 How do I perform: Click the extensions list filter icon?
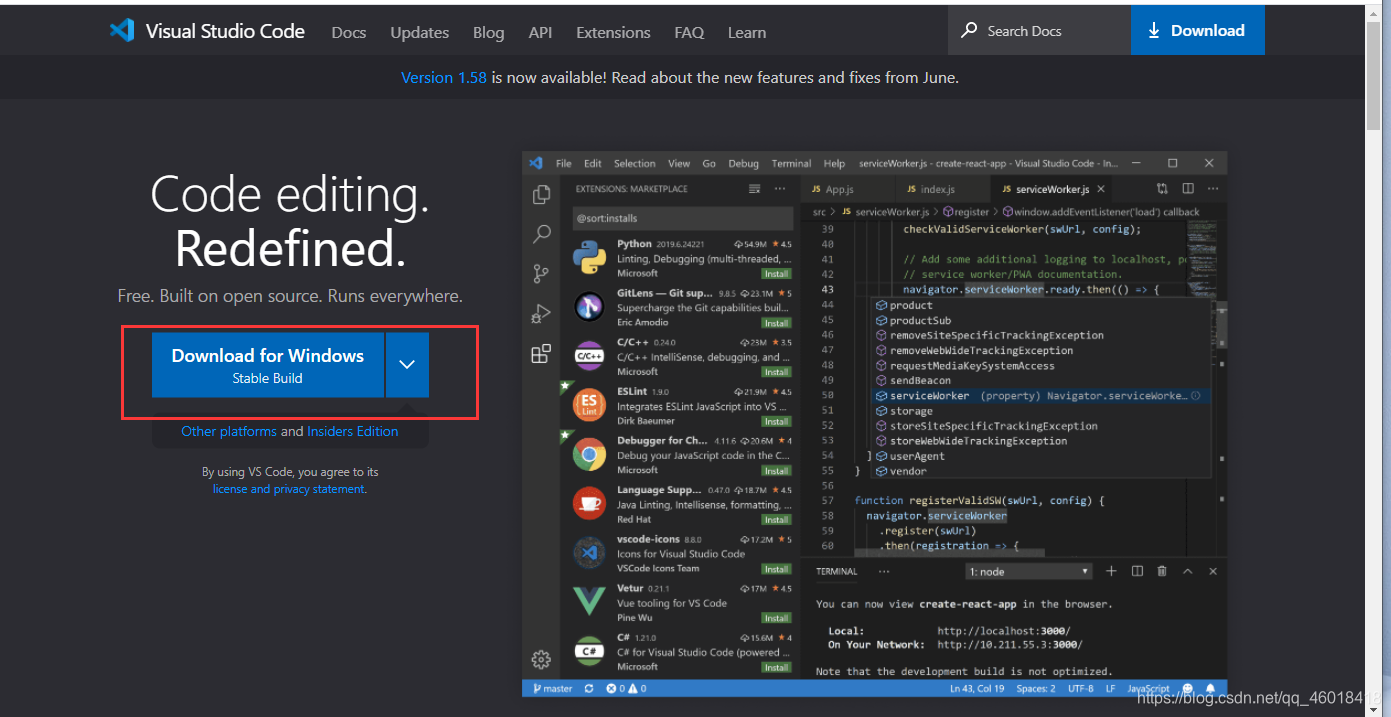coord(755,189)
